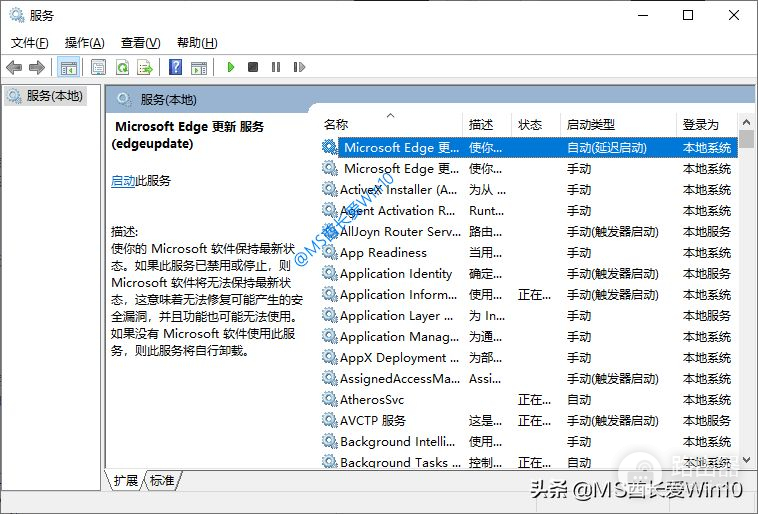Click 正在... status cell of AtherosSvc row
The width and height of the screenshot is (758, 514).
click(534, 399)
